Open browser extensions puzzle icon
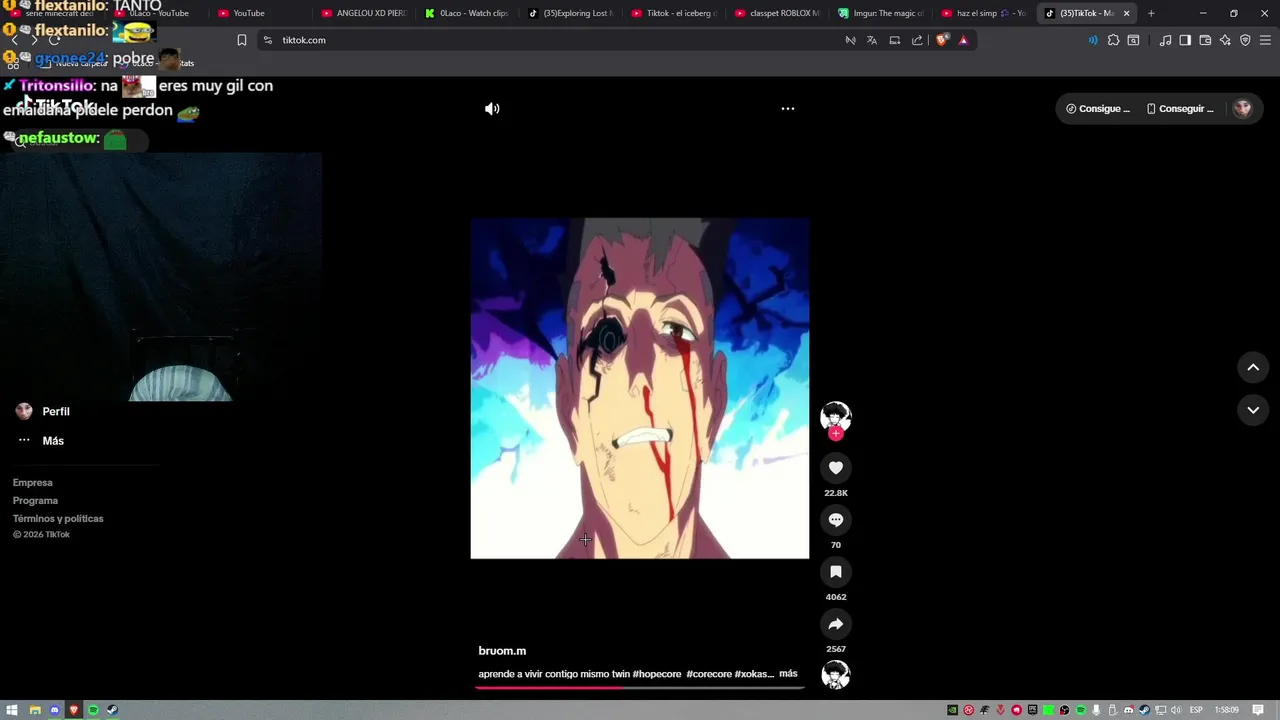This screenshot has height=720, width=1280. [x=1113, y=40]
